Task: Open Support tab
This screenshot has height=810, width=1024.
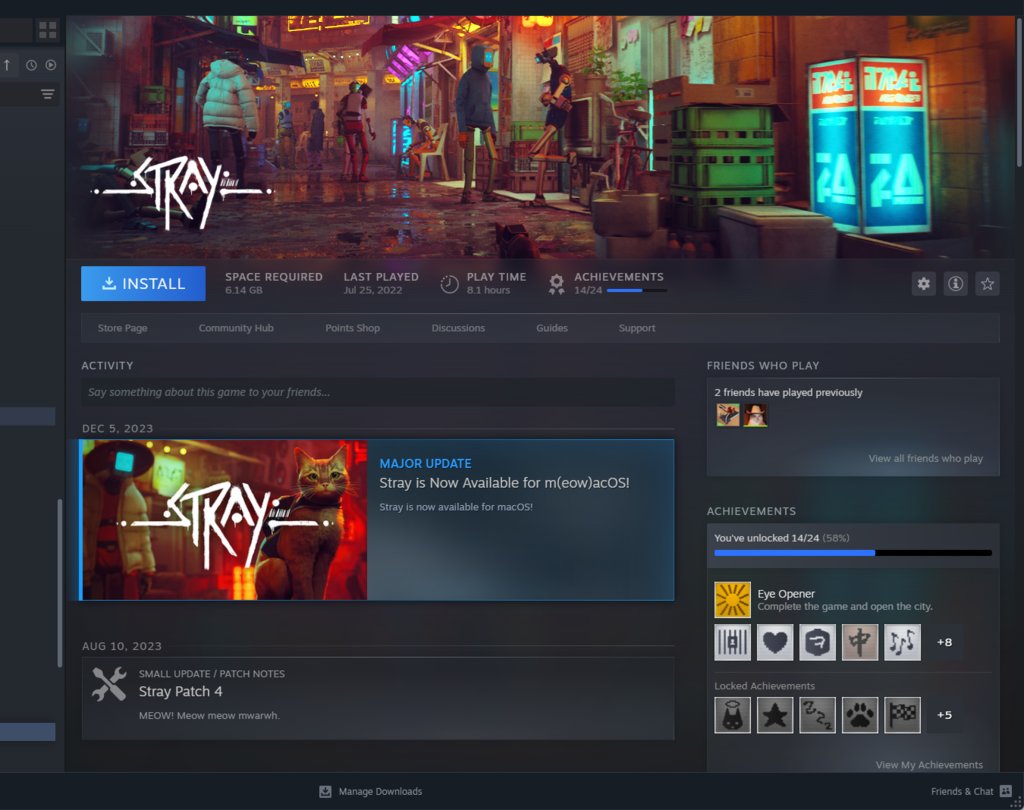Action: (x=637, y=328)
